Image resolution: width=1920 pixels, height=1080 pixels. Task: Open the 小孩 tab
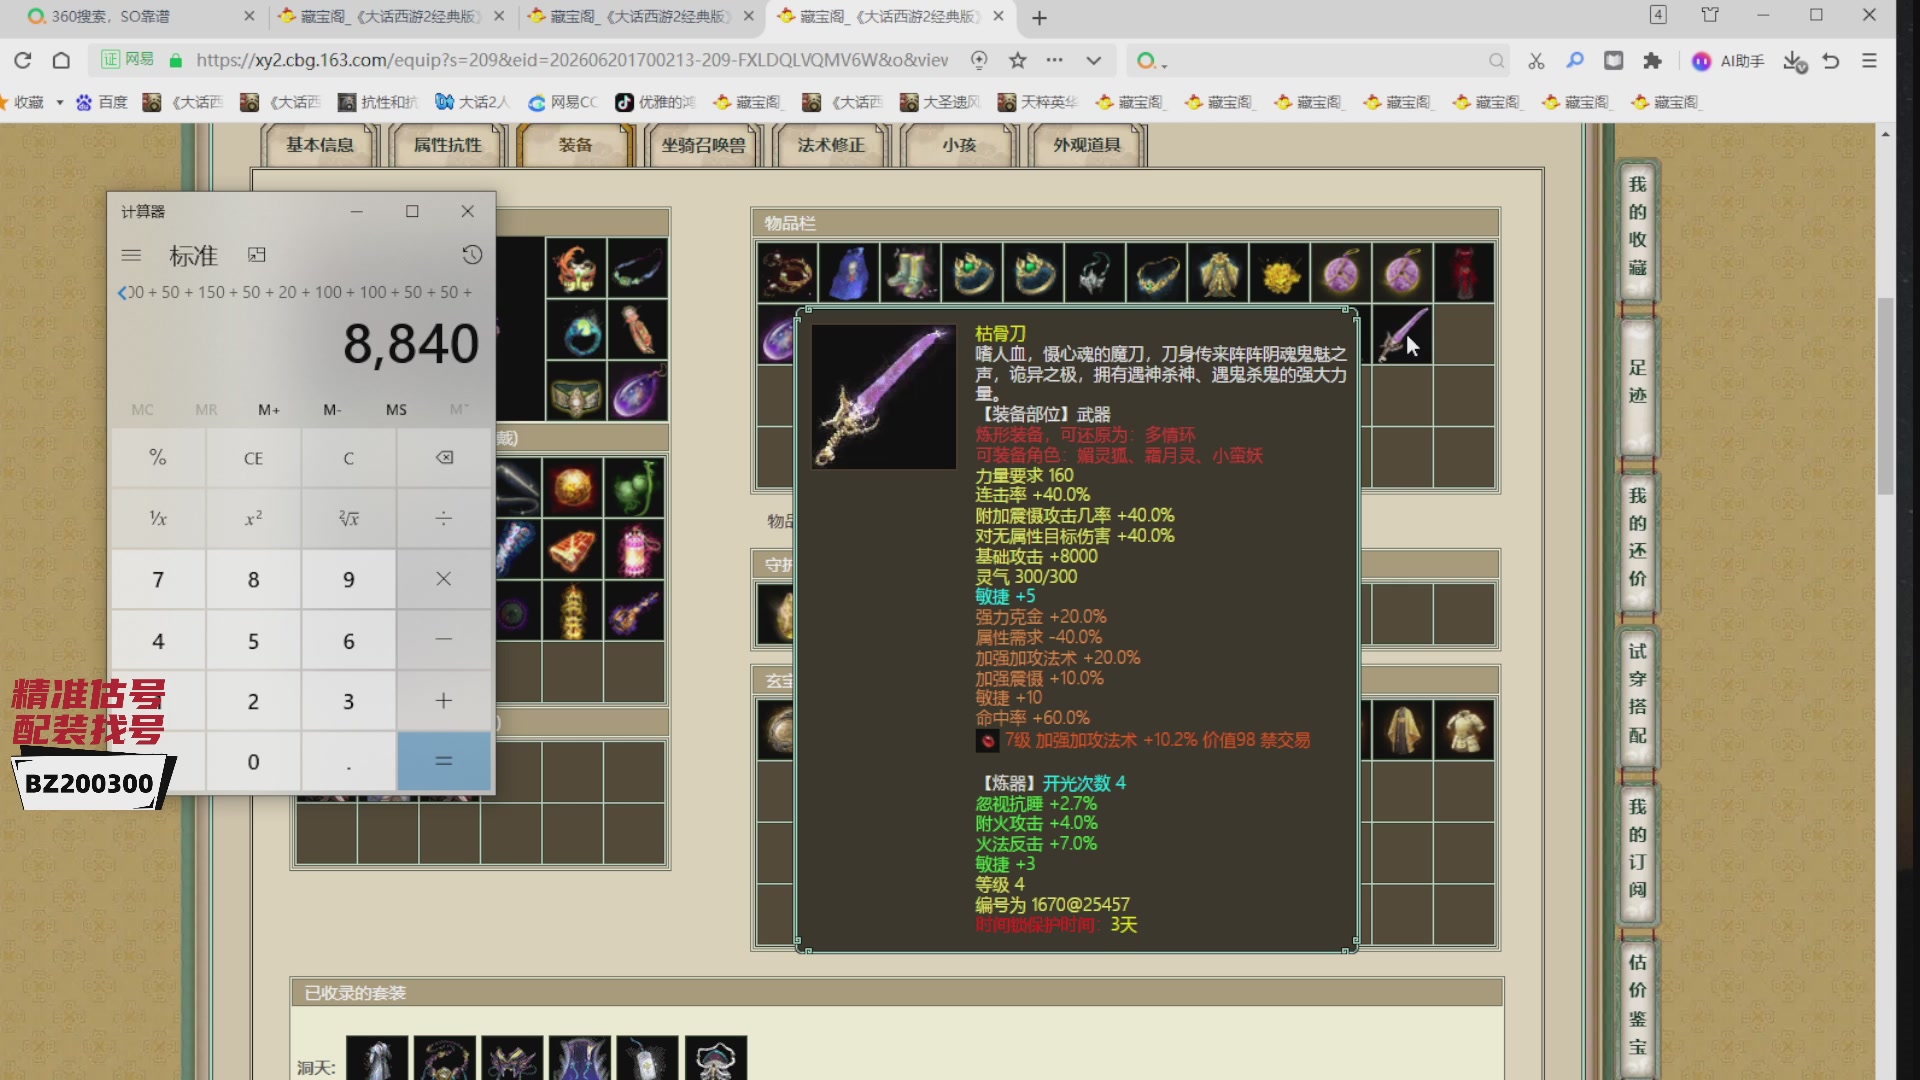tap(959, 145)
